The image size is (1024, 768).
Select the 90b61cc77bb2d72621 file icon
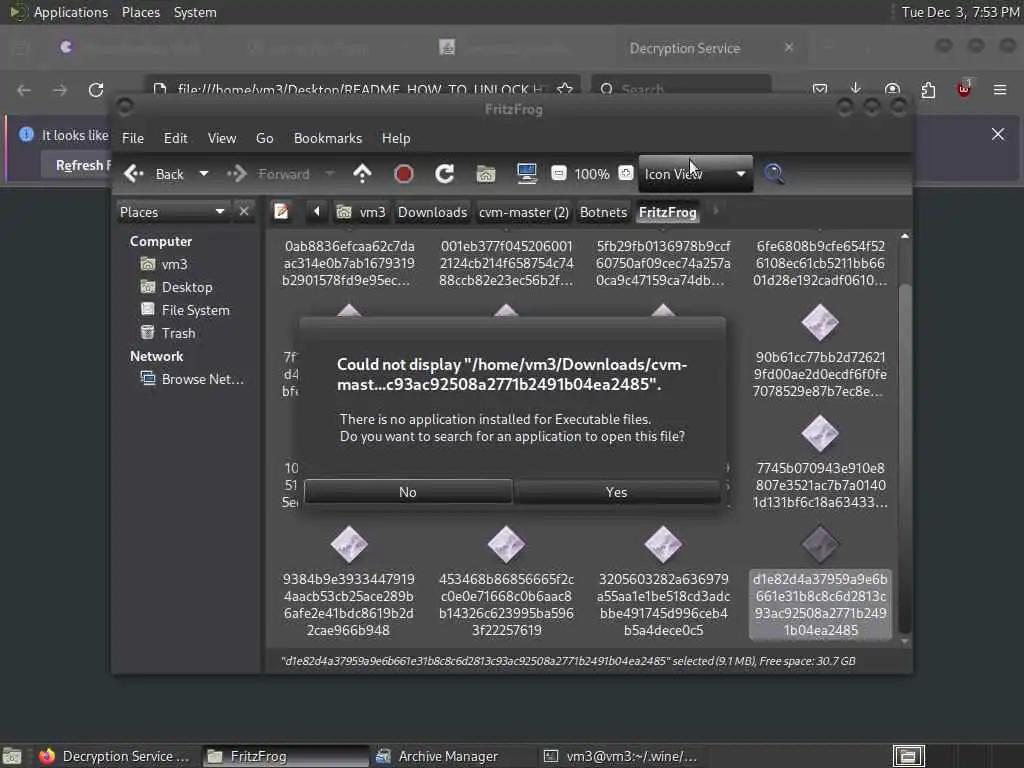(x=820, y=323)
